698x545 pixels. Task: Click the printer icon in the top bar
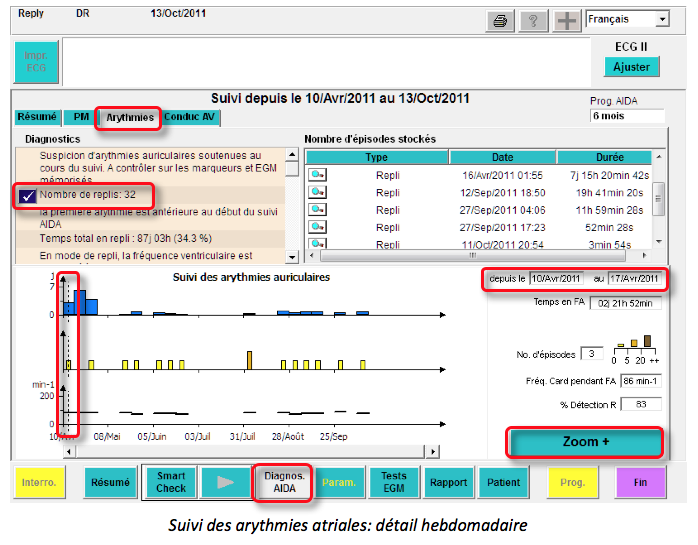coord(502,21)
